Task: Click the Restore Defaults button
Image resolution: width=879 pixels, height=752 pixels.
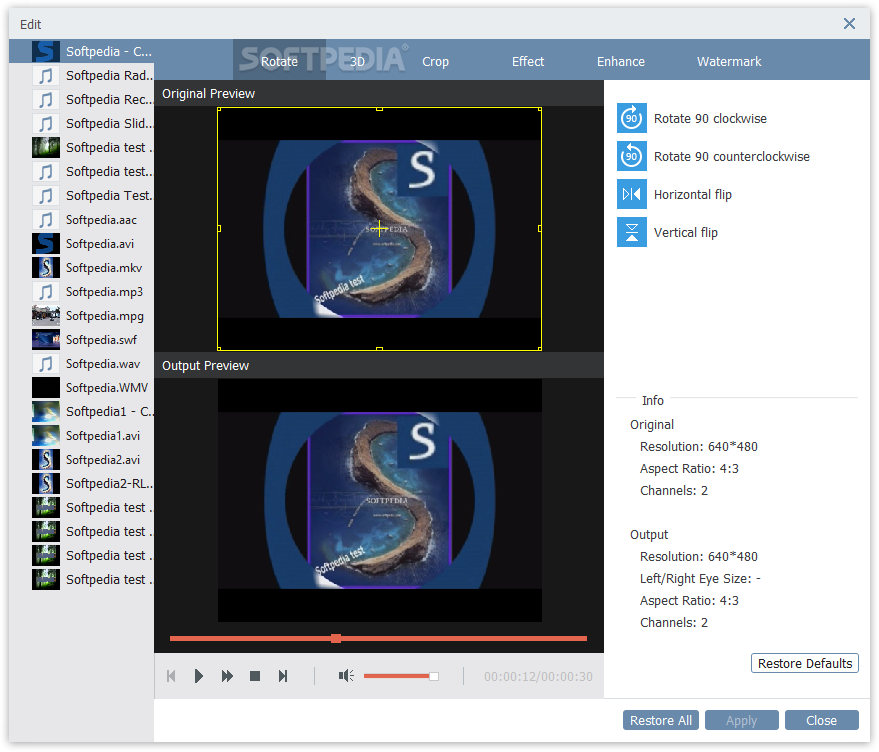Action: [804, 663]
